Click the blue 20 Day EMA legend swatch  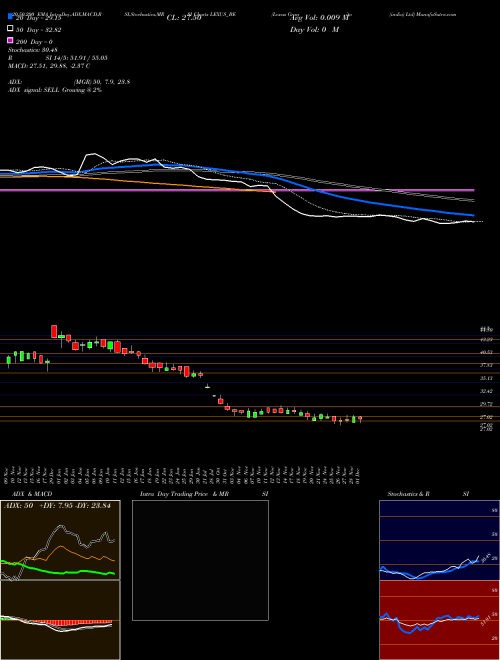click(10, 17)
